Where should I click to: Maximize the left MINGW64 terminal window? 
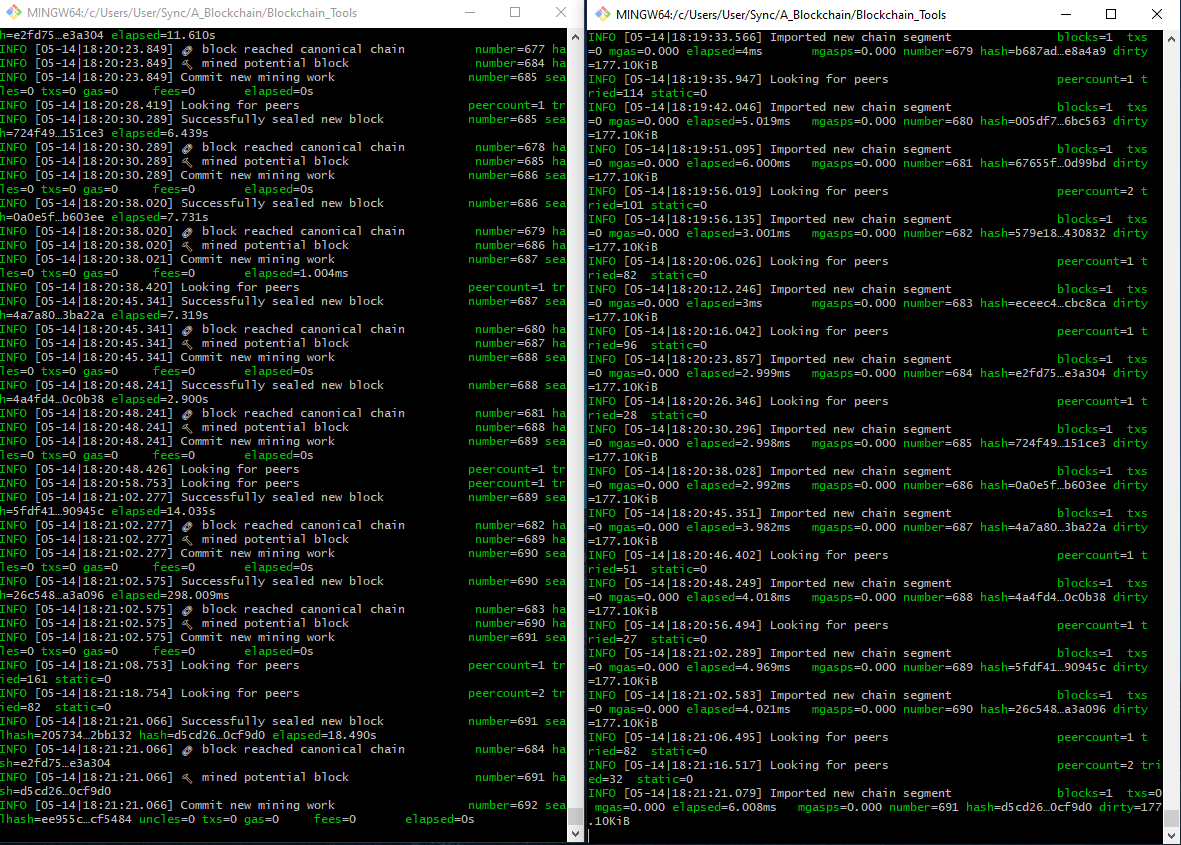tap(515, 13)
